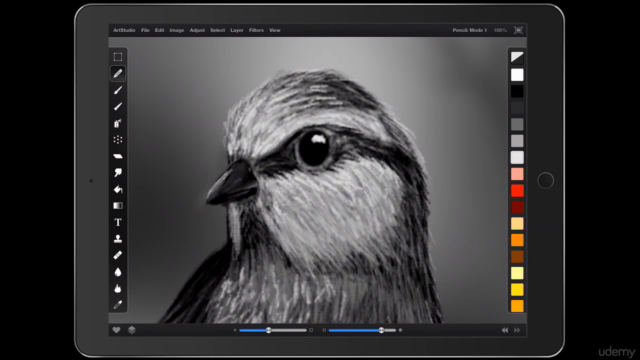Select the Blur drop tool
Image resolution: width=640 pixels, height=360 pixels.
[x=118, y=272]
